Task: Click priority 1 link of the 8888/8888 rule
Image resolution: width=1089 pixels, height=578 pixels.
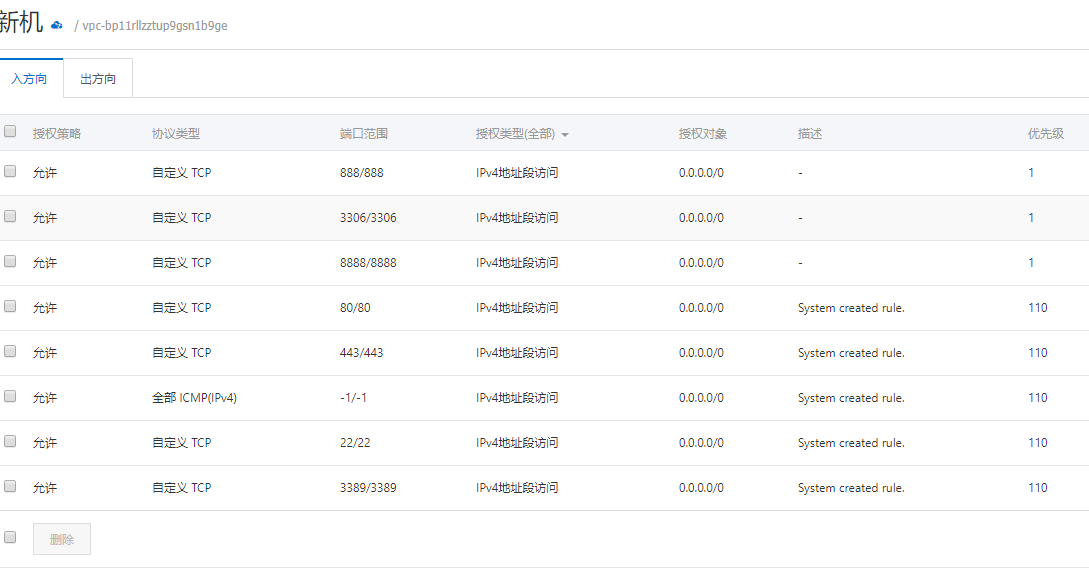Action: click(1031, 262)
